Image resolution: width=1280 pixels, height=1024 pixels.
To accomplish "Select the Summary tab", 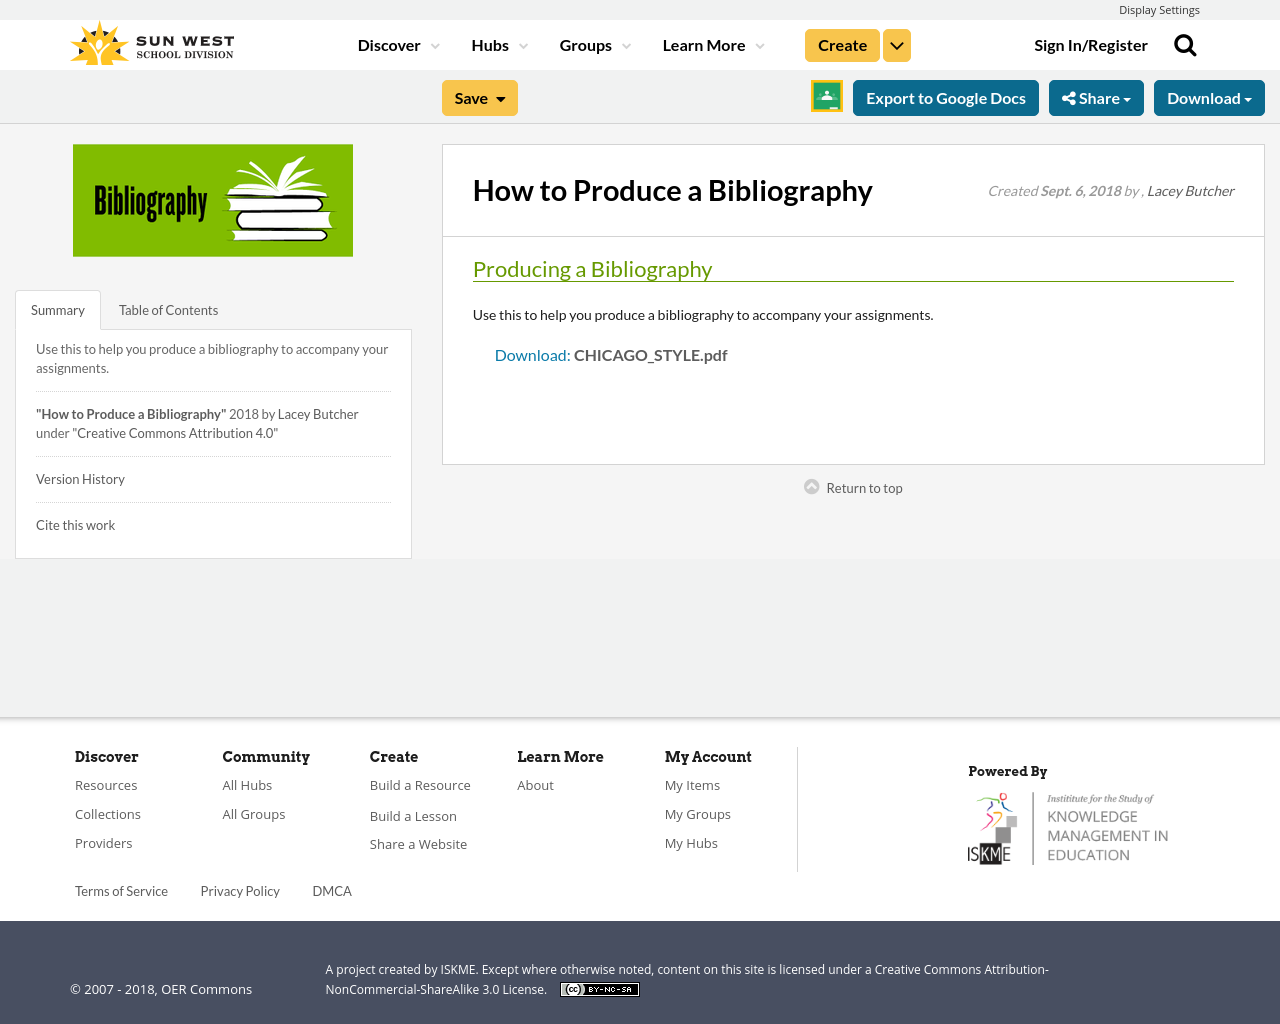I will pyautogui.click(x=57, y=309).
